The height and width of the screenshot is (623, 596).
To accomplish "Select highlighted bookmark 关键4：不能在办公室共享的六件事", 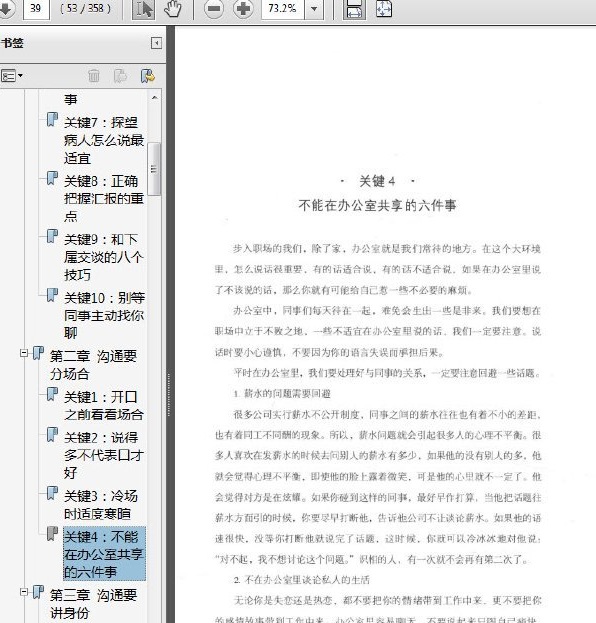I will 104,554.
